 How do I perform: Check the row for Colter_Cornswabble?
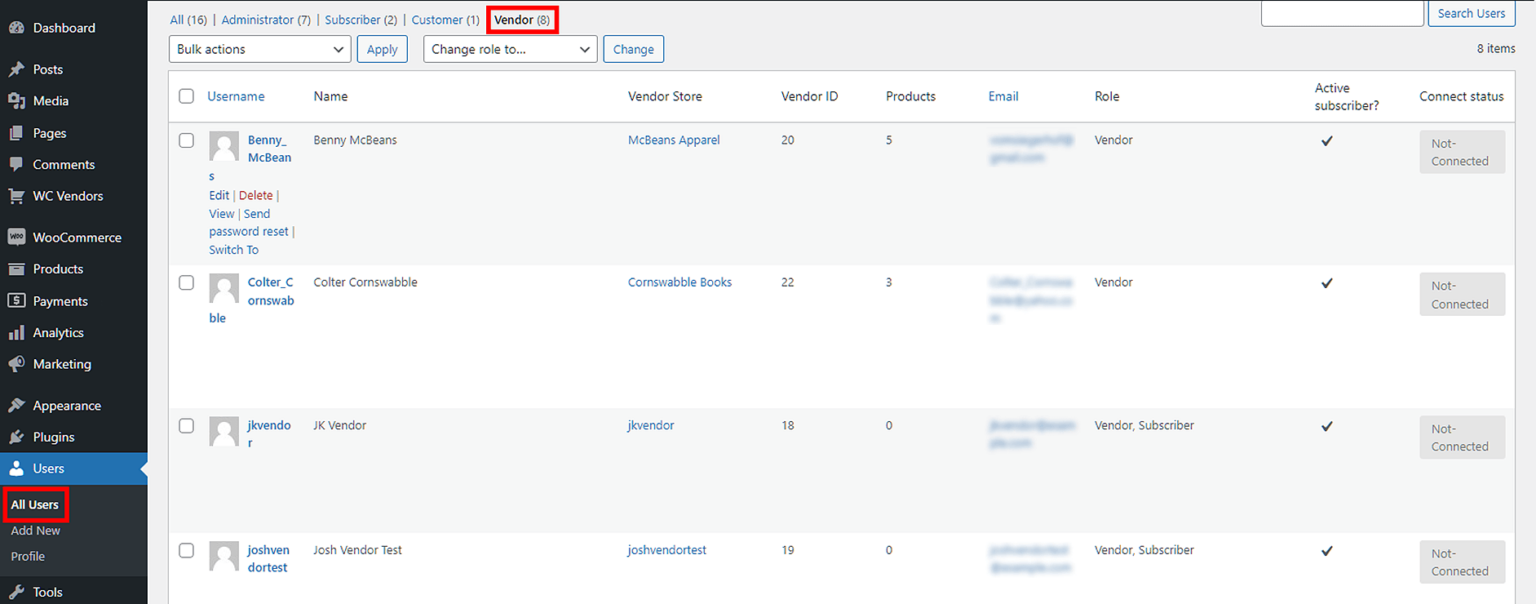186,282
